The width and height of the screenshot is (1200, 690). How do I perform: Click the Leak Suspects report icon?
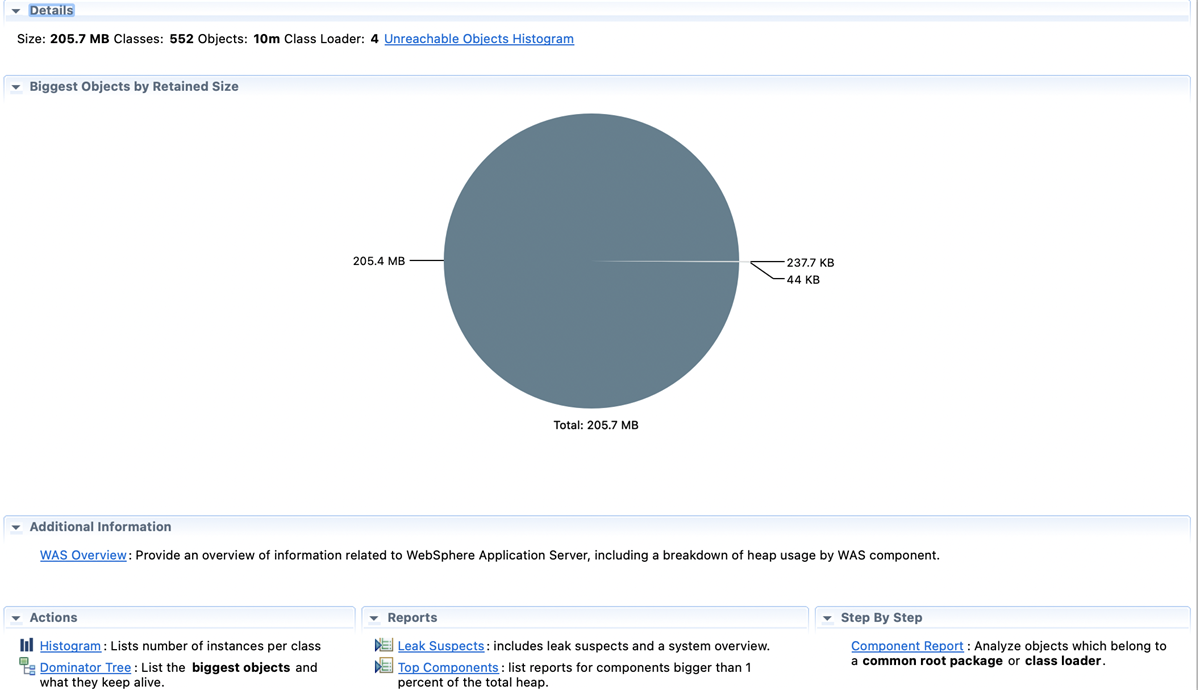[x=384, y=645]
